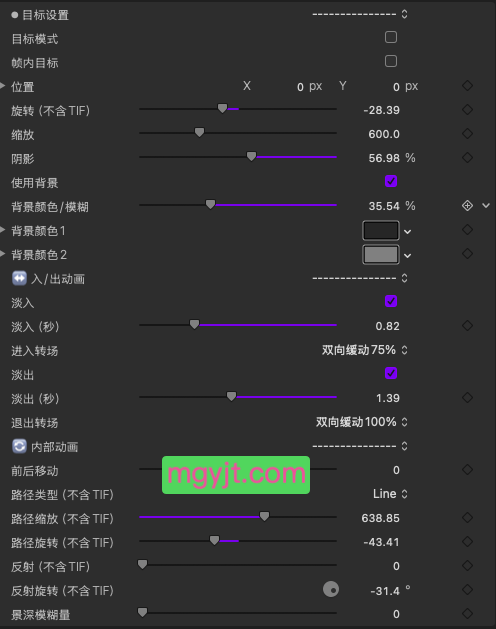The image size is (496, 629).
Task: Click keyframe diamond for 阴影 row
Action: [x=467, y=158]
